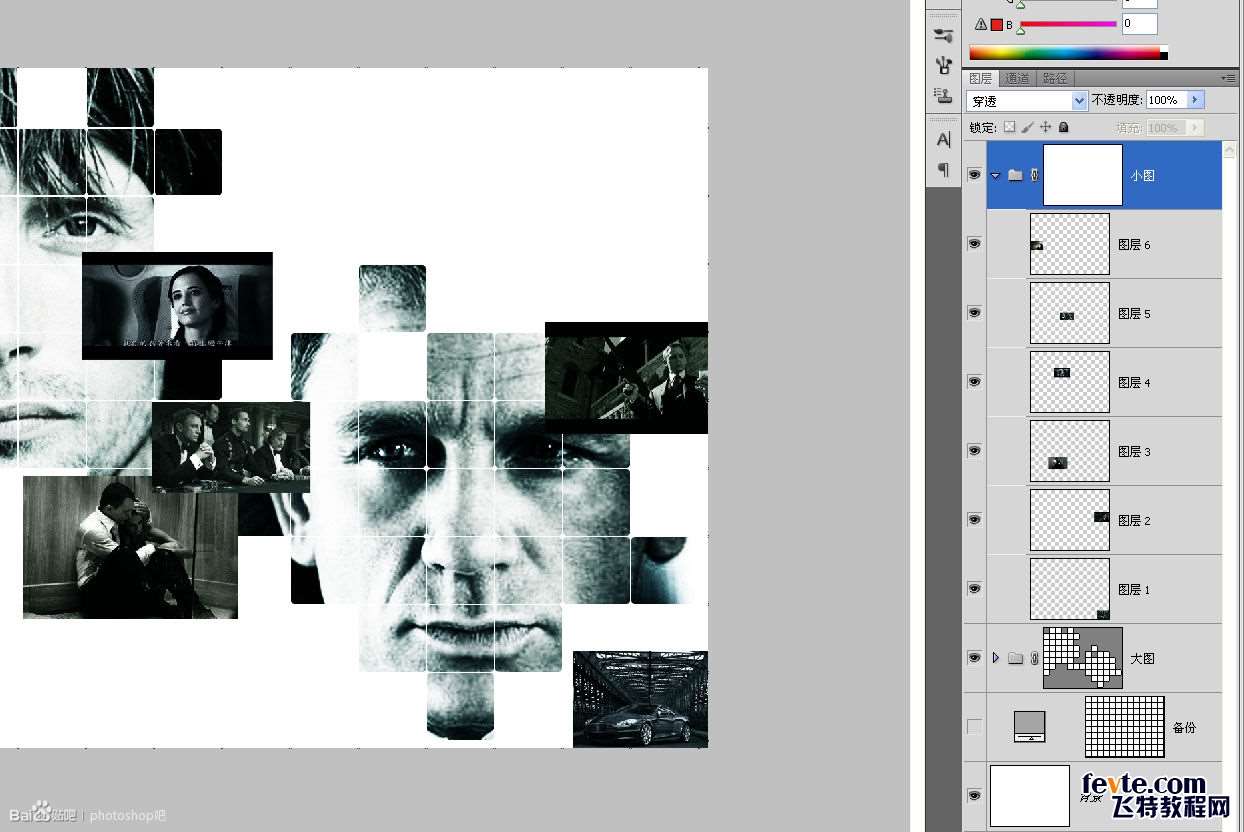1244x832 pixels.
Task: Open the Character panel icon
Action: [x=943, y=140]
